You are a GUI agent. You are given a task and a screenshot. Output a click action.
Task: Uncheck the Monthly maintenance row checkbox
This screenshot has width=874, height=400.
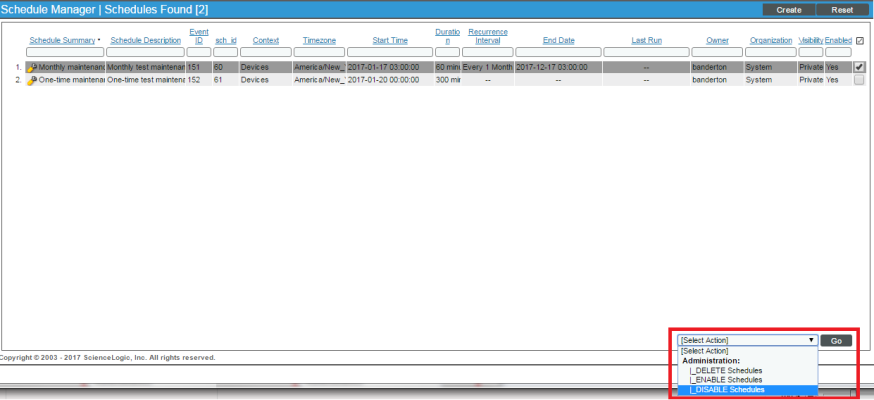coord(859,67)
